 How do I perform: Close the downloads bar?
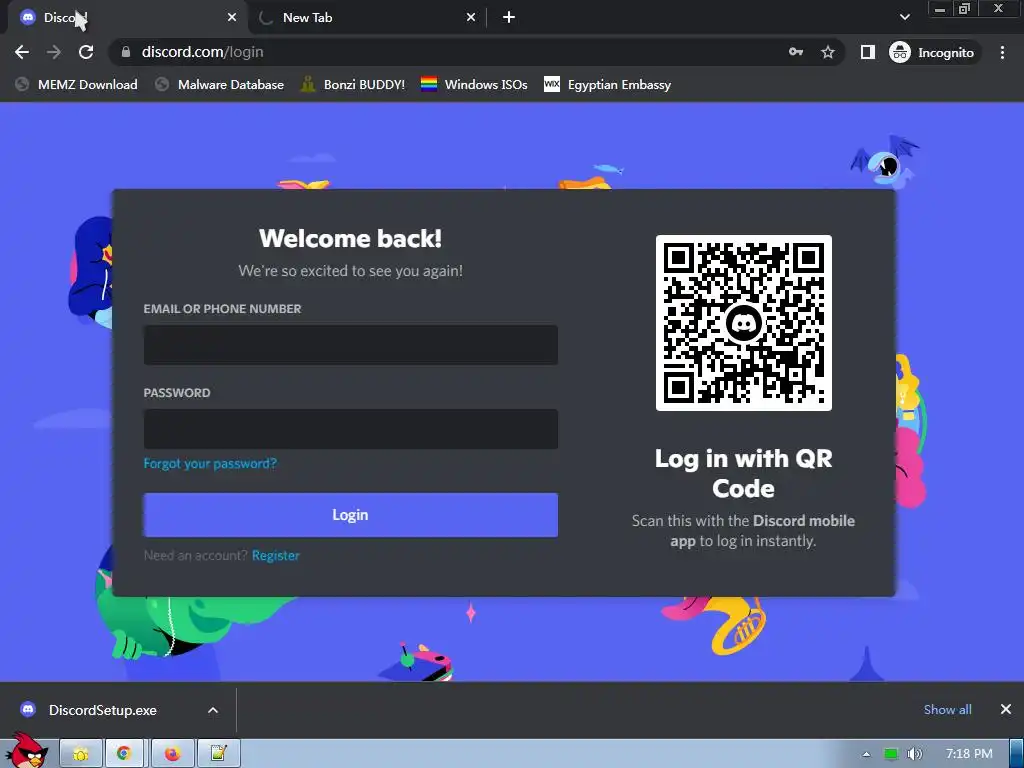(1006, 709)
